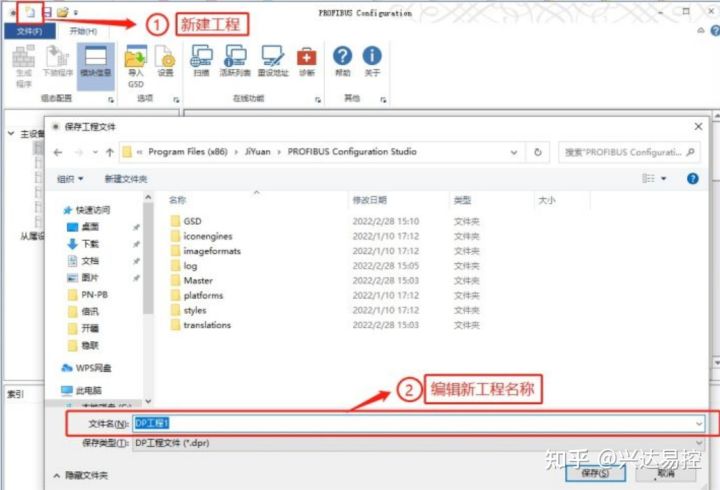Sort by 大小 column header
720x490 pixels.
546,200
